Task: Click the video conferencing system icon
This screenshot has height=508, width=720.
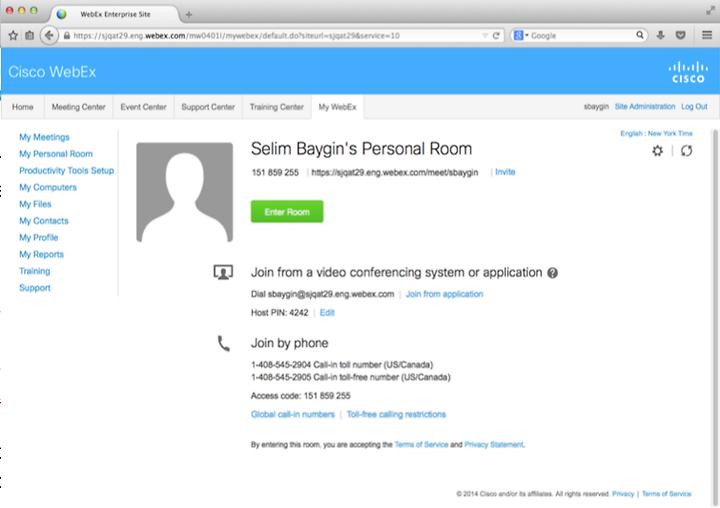Action: click(223, 272)
